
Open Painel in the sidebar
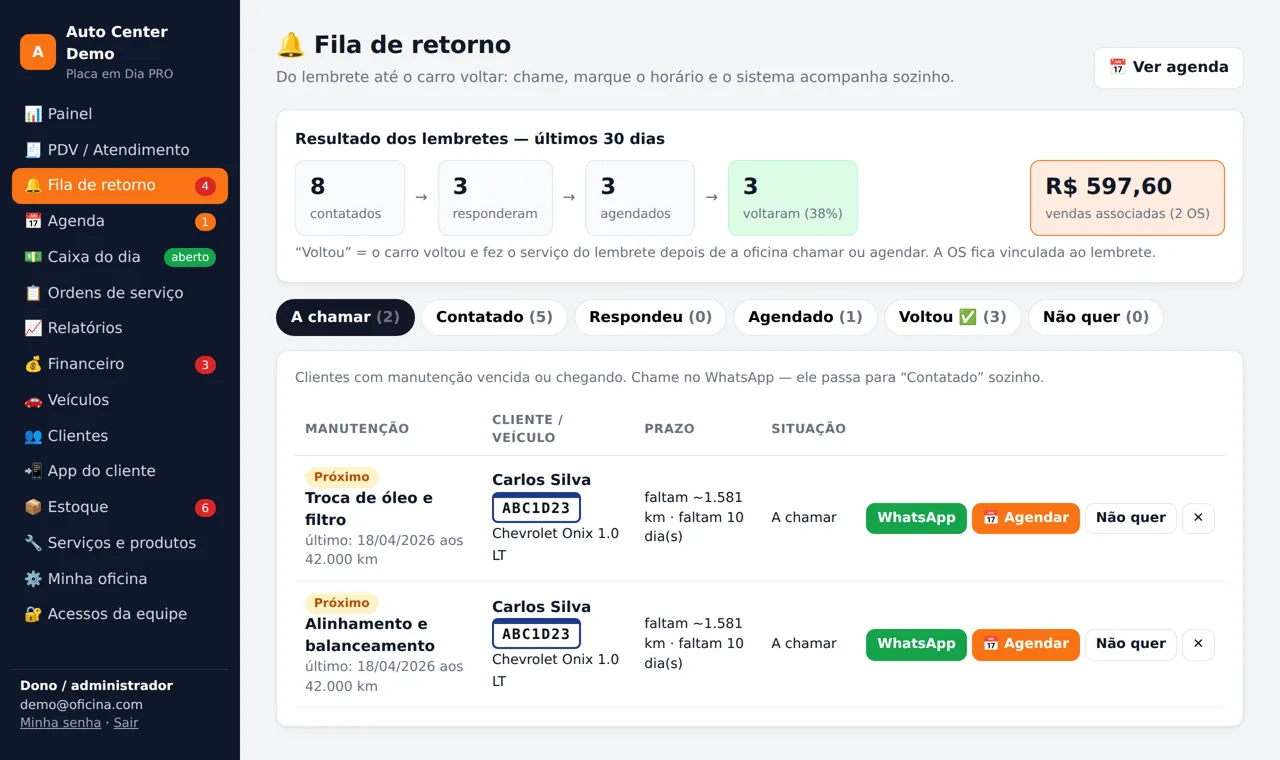[120, 114]
